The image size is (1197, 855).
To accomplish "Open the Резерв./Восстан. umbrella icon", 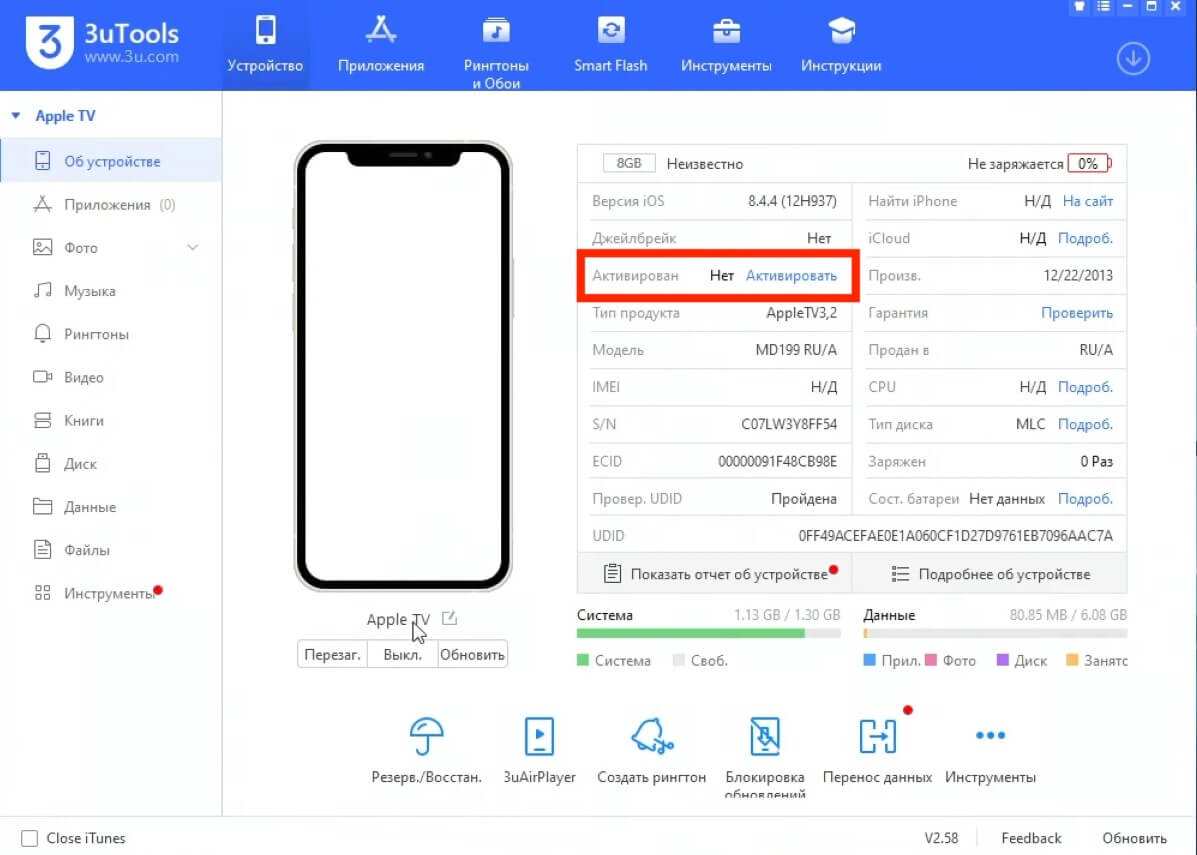I will click(x=427, y=737).
